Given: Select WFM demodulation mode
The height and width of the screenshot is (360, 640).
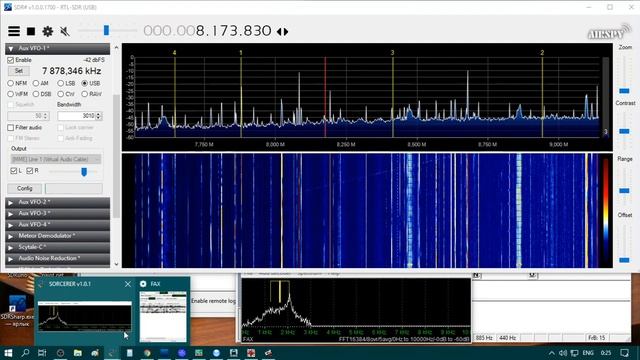Looking at the screenshot, I should (11, 94).
